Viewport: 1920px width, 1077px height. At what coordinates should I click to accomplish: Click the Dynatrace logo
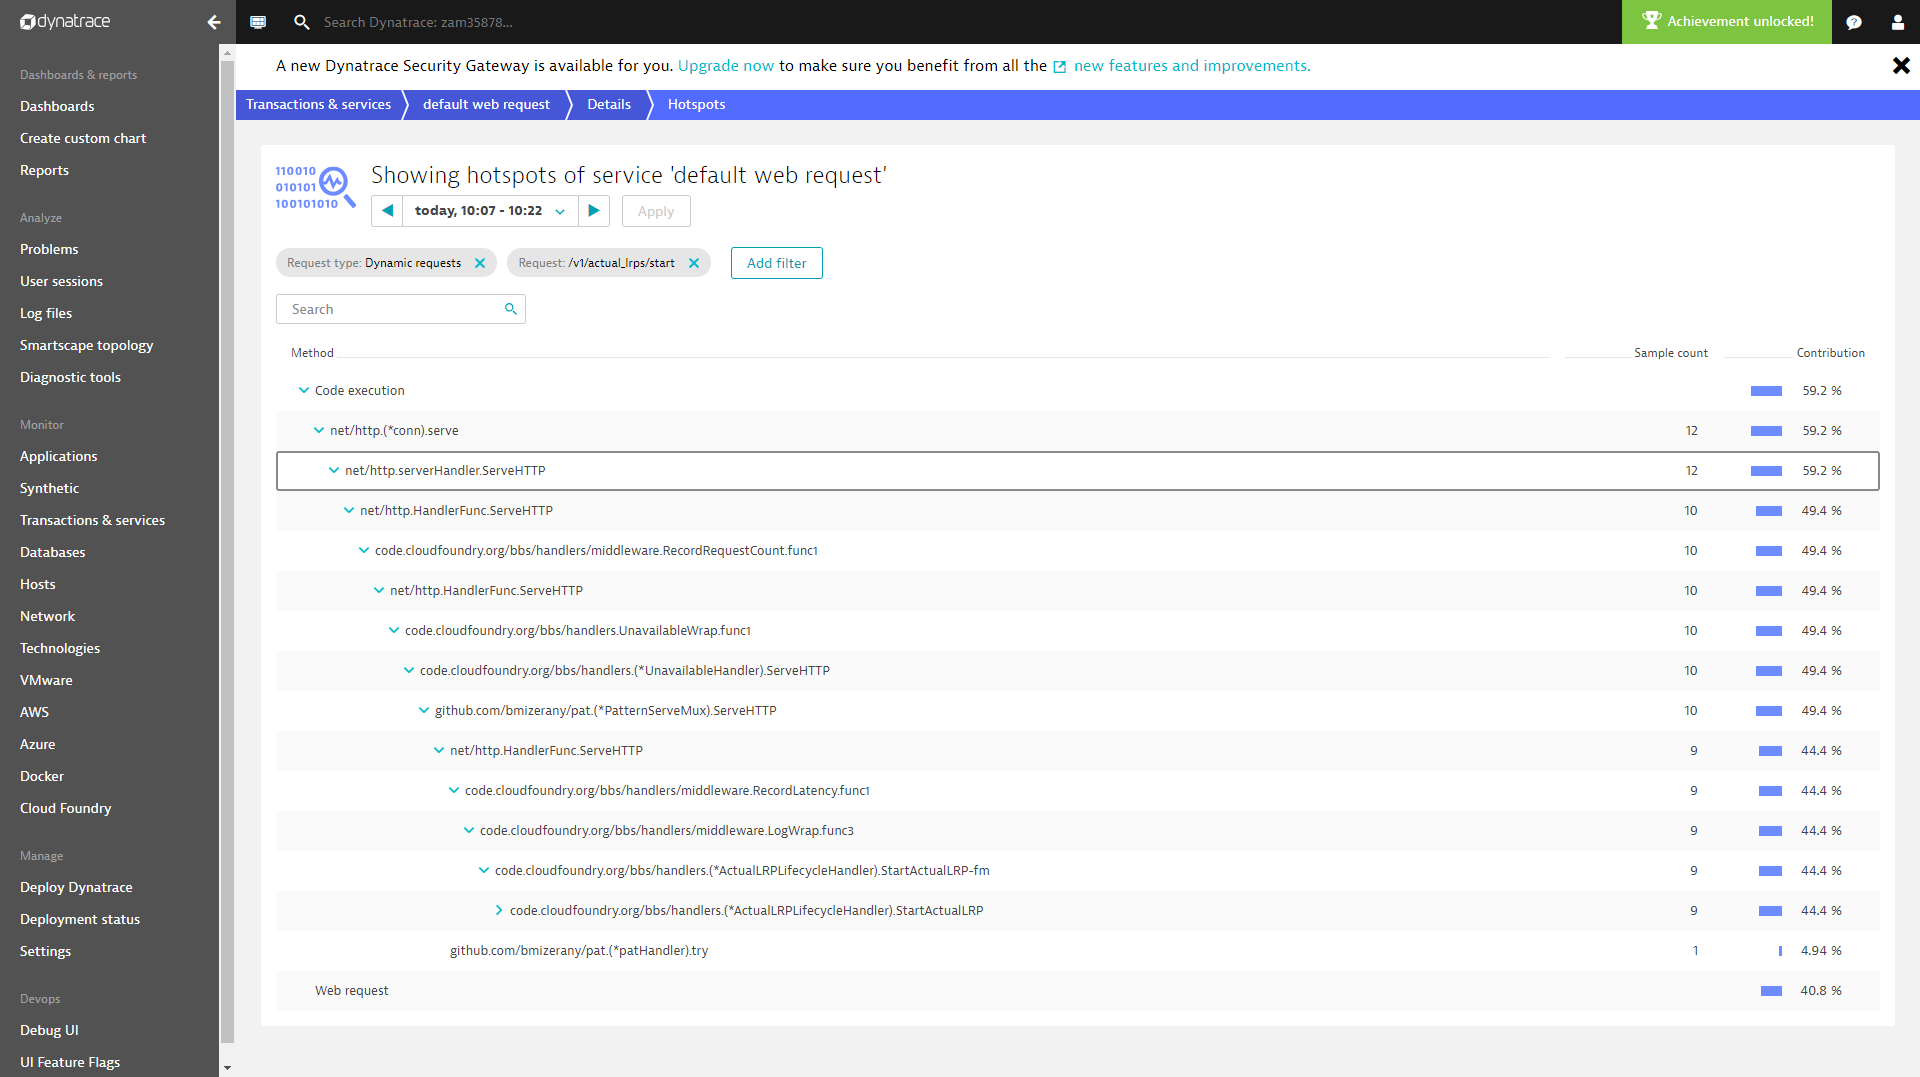tap(65, 22)
